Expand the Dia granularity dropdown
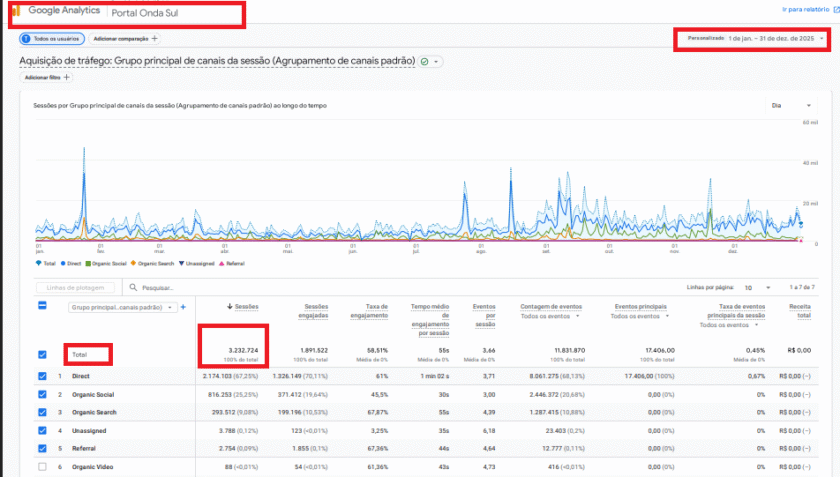 point(791,106)
